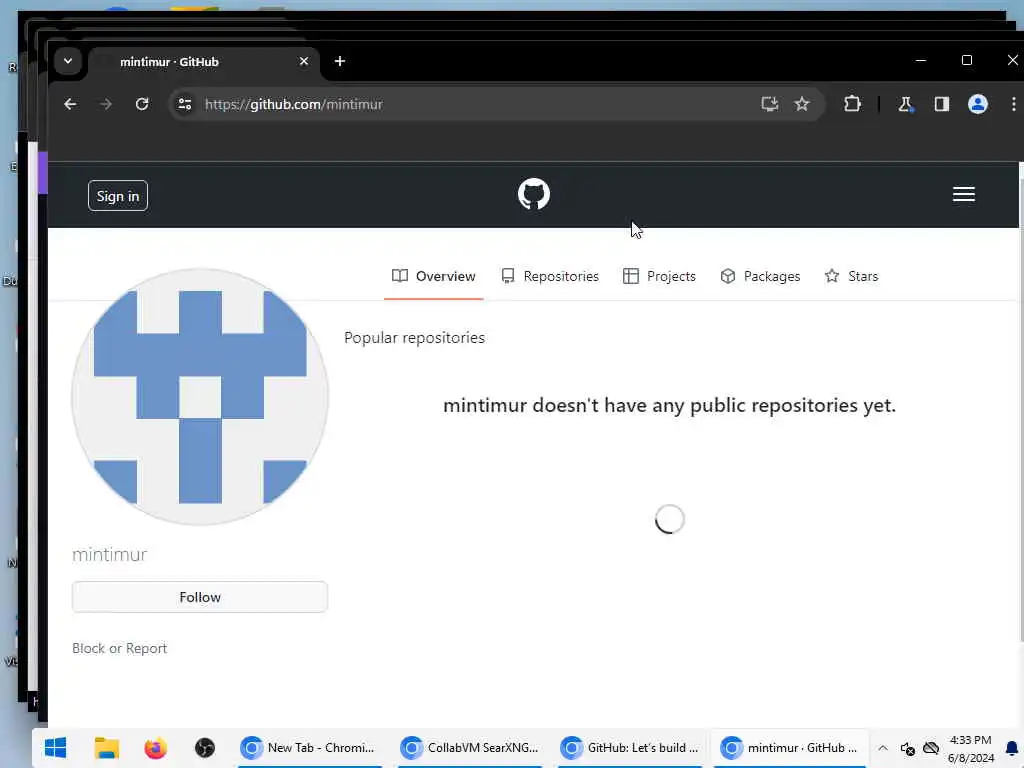Bookmark this page with star icon
The height and width of the screenshot is (768, 1024).
tap(802, 104)
